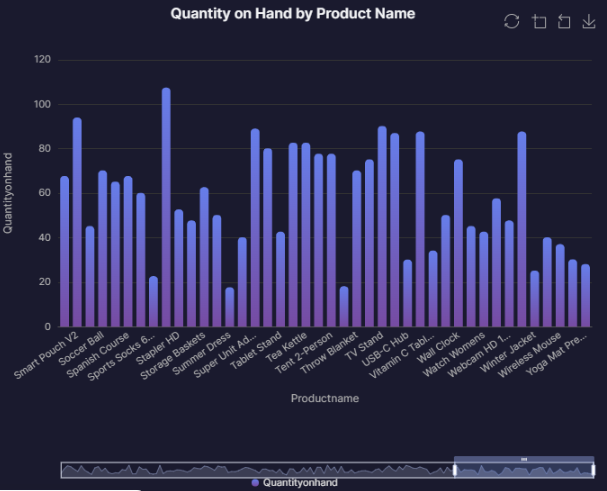Click the selected window of the zoom slider

click(524, 471)
